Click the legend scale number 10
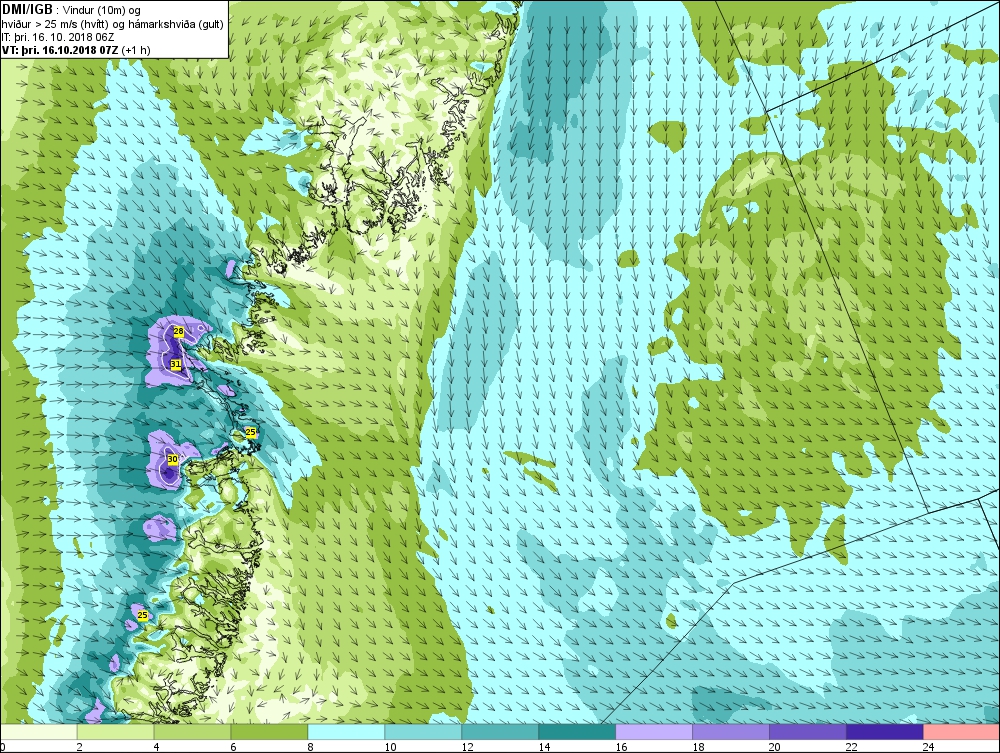The width and height of the screenshot is (1000, 753). pos(390,747)
